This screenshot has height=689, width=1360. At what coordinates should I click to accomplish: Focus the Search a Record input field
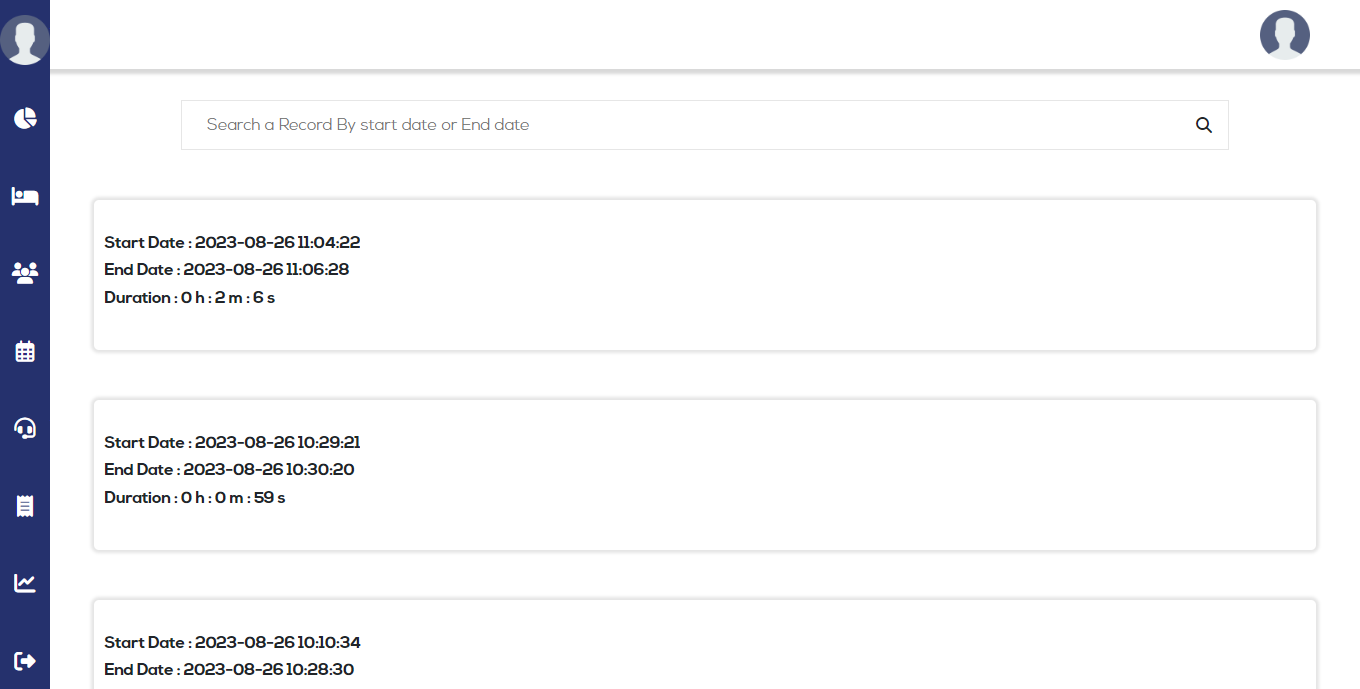[690, 125]
